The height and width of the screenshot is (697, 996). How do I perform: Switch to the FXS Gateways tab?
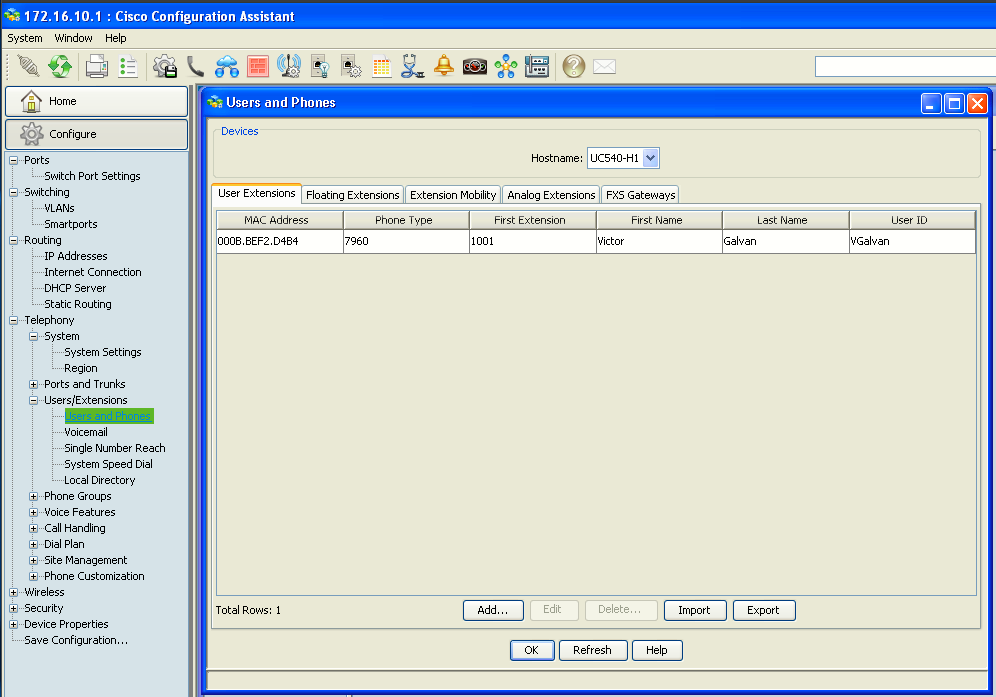pyautogui.click(x=640, y=194)
